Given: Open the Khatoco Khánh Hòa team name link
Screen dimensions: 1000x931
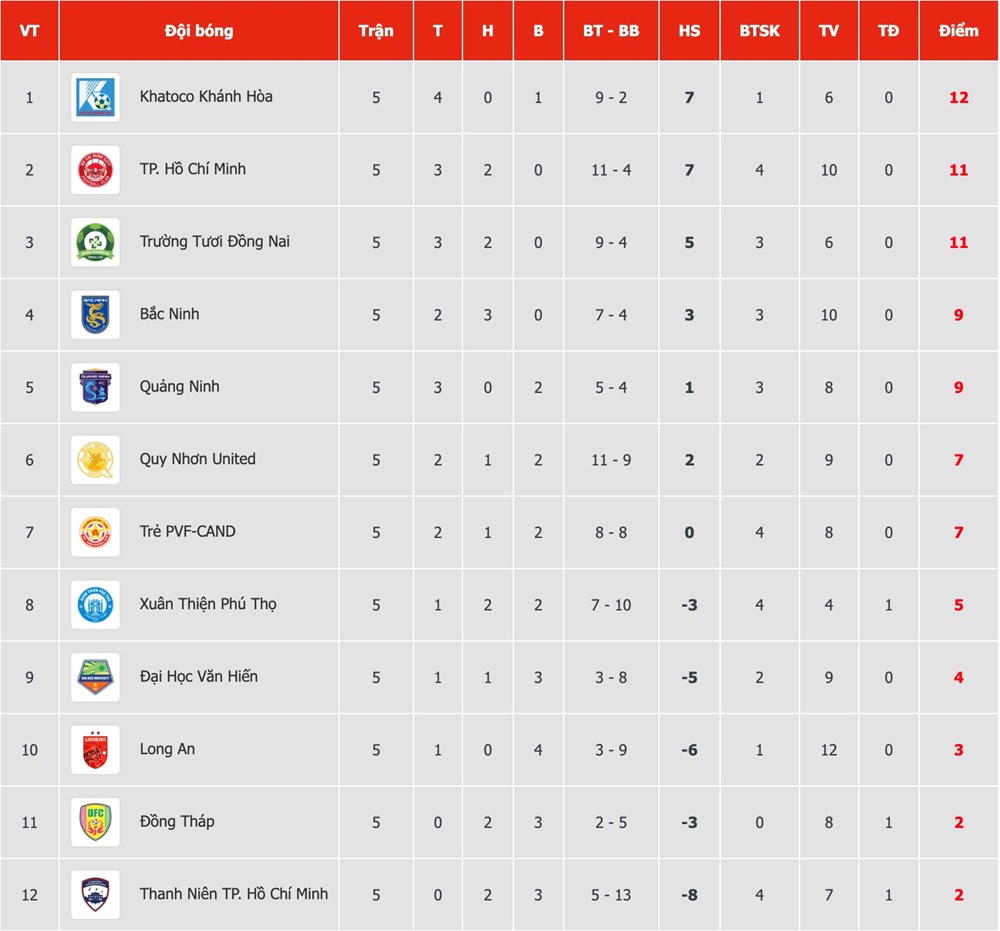Looking at the screenshot, I should point(206,97).
